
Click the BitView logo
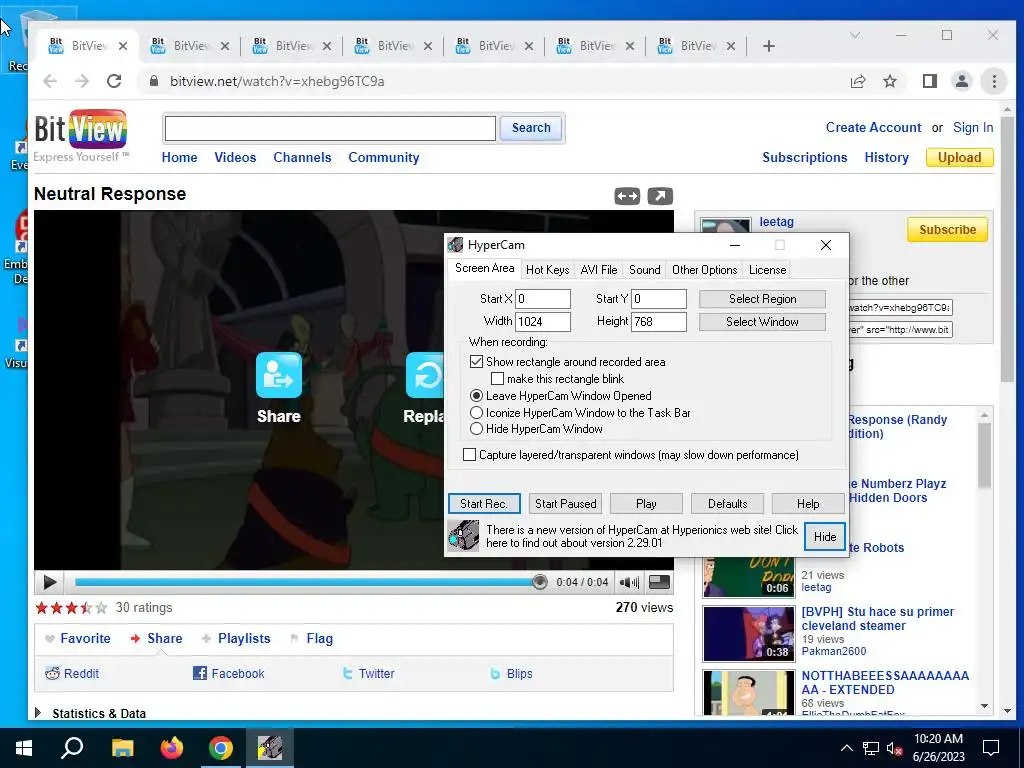tap(80, 136)
